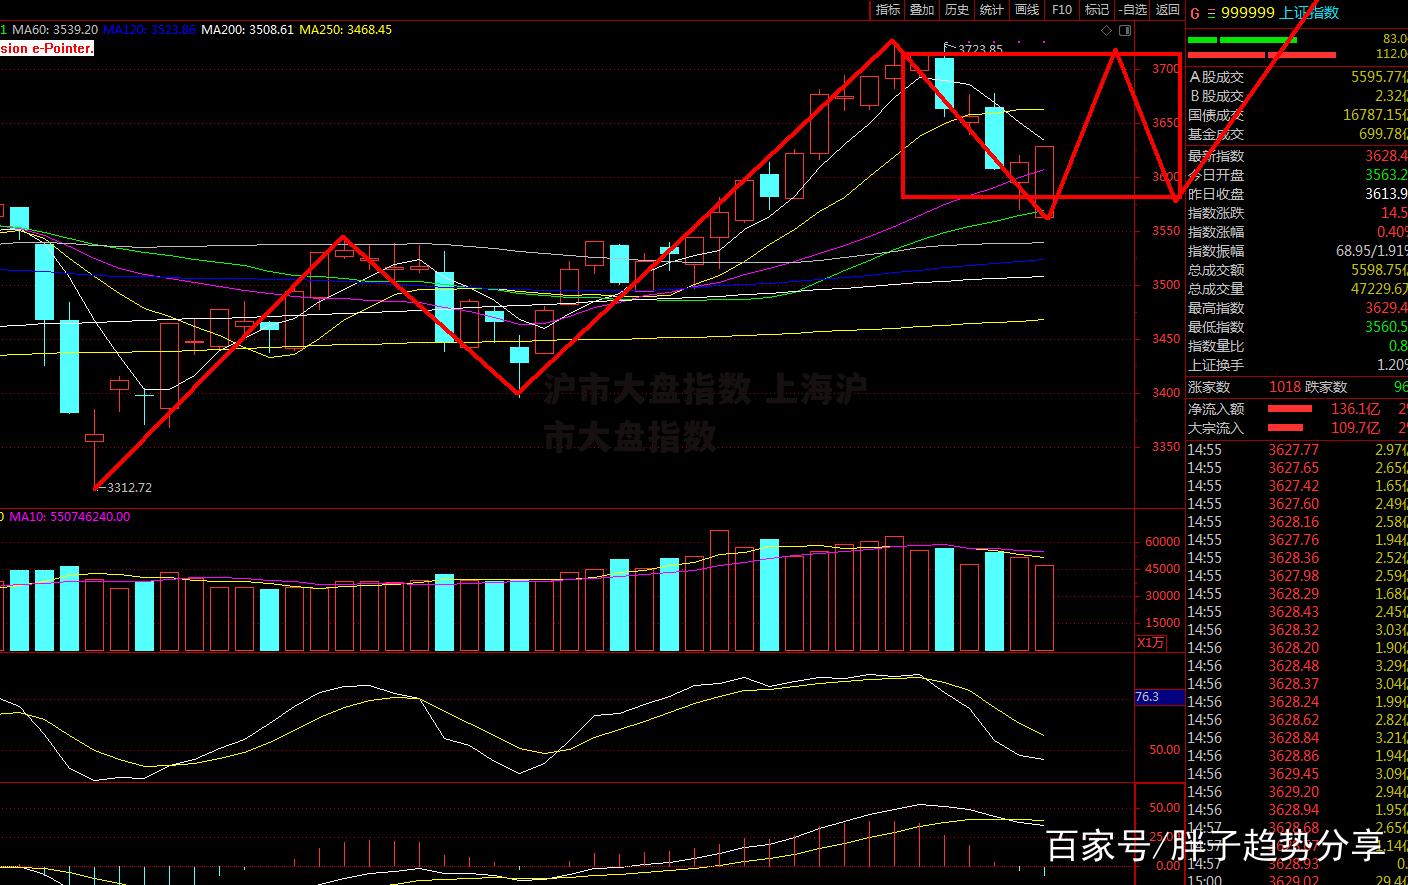
Task: Click the 今日开盘 row label
Action: [x=1216, y=175]
